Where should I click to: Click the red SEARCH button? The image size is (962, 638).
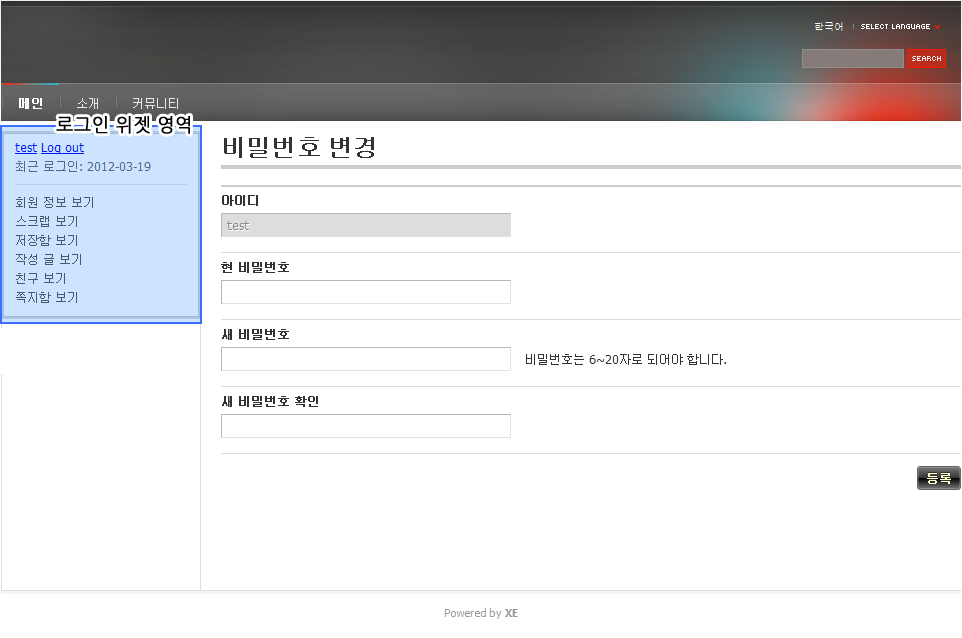(926, 59)
